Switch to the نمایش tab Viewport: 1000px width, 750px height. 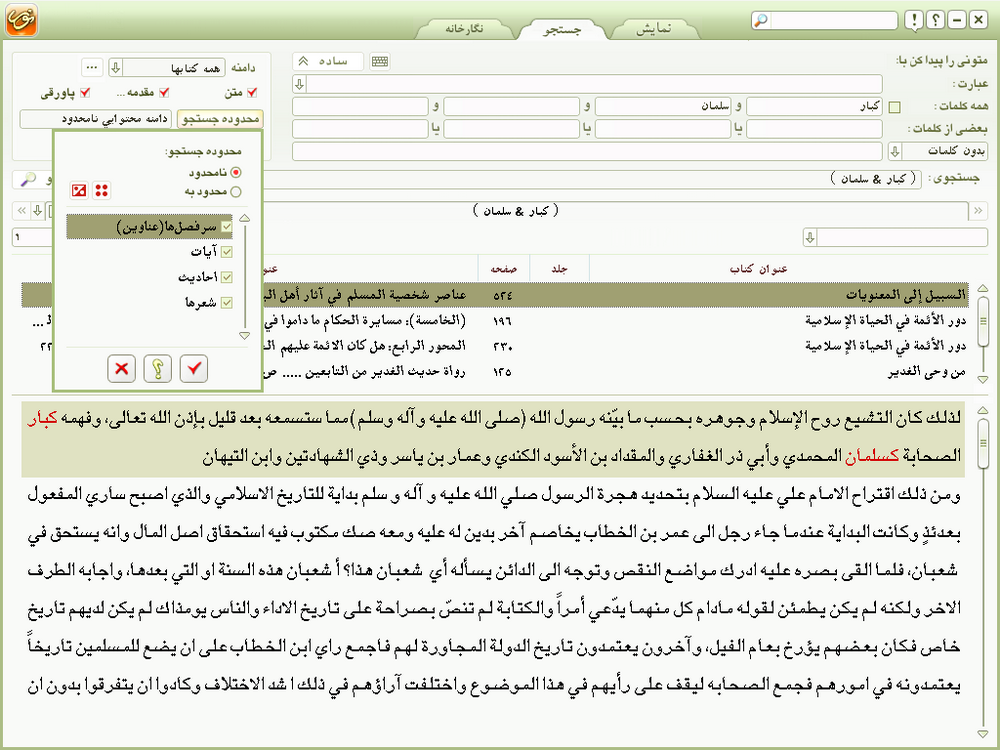(x=654, y=29)
